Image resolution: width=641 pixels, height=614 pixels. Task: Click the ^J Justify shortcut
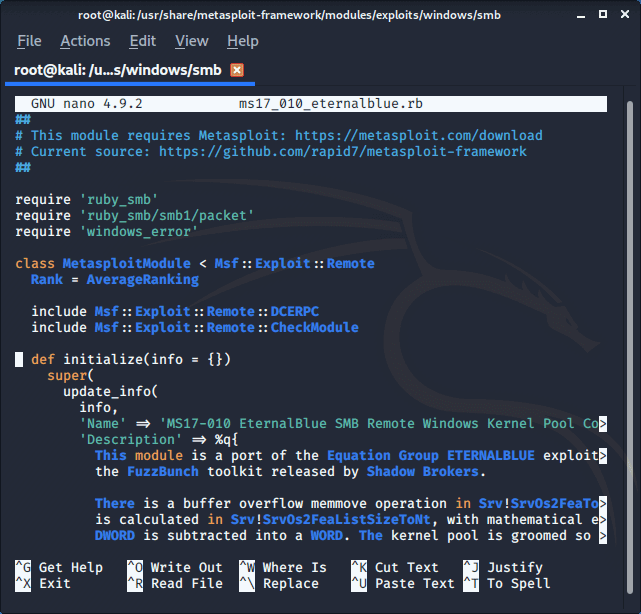click(x=503, y=567)
